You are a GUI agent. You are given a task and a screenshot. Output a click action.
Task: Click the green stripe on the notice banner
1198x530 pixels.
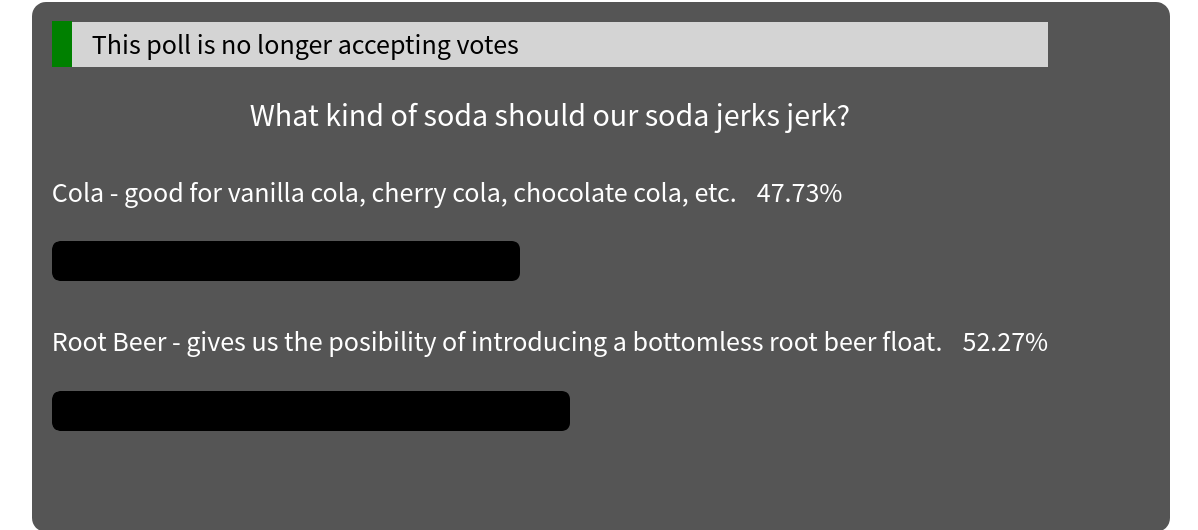pos(62,44)
